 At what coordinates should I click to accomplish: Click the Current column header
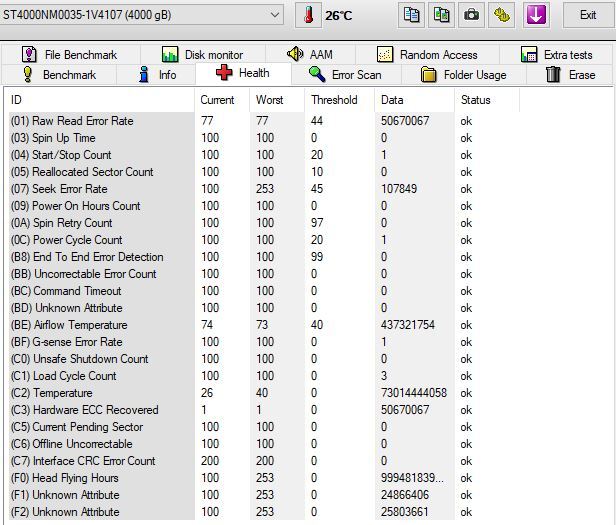222,100
